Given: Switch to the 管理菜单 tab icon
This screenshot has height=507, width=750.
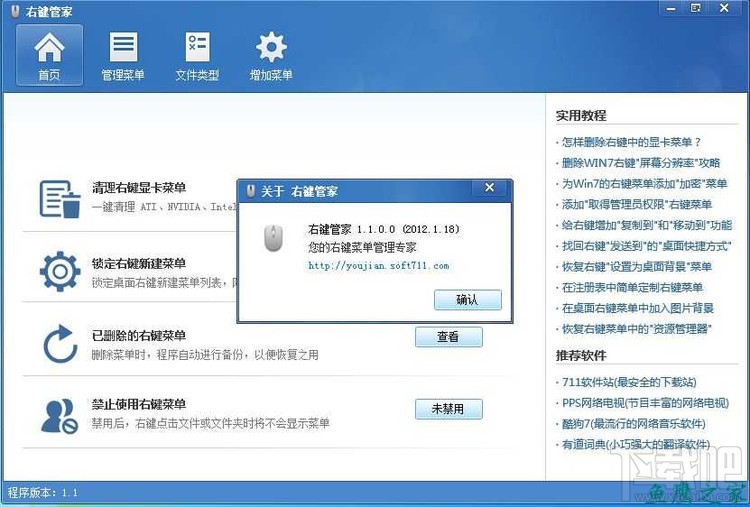Looking at the screenshot, I should (x=123, y=47).
